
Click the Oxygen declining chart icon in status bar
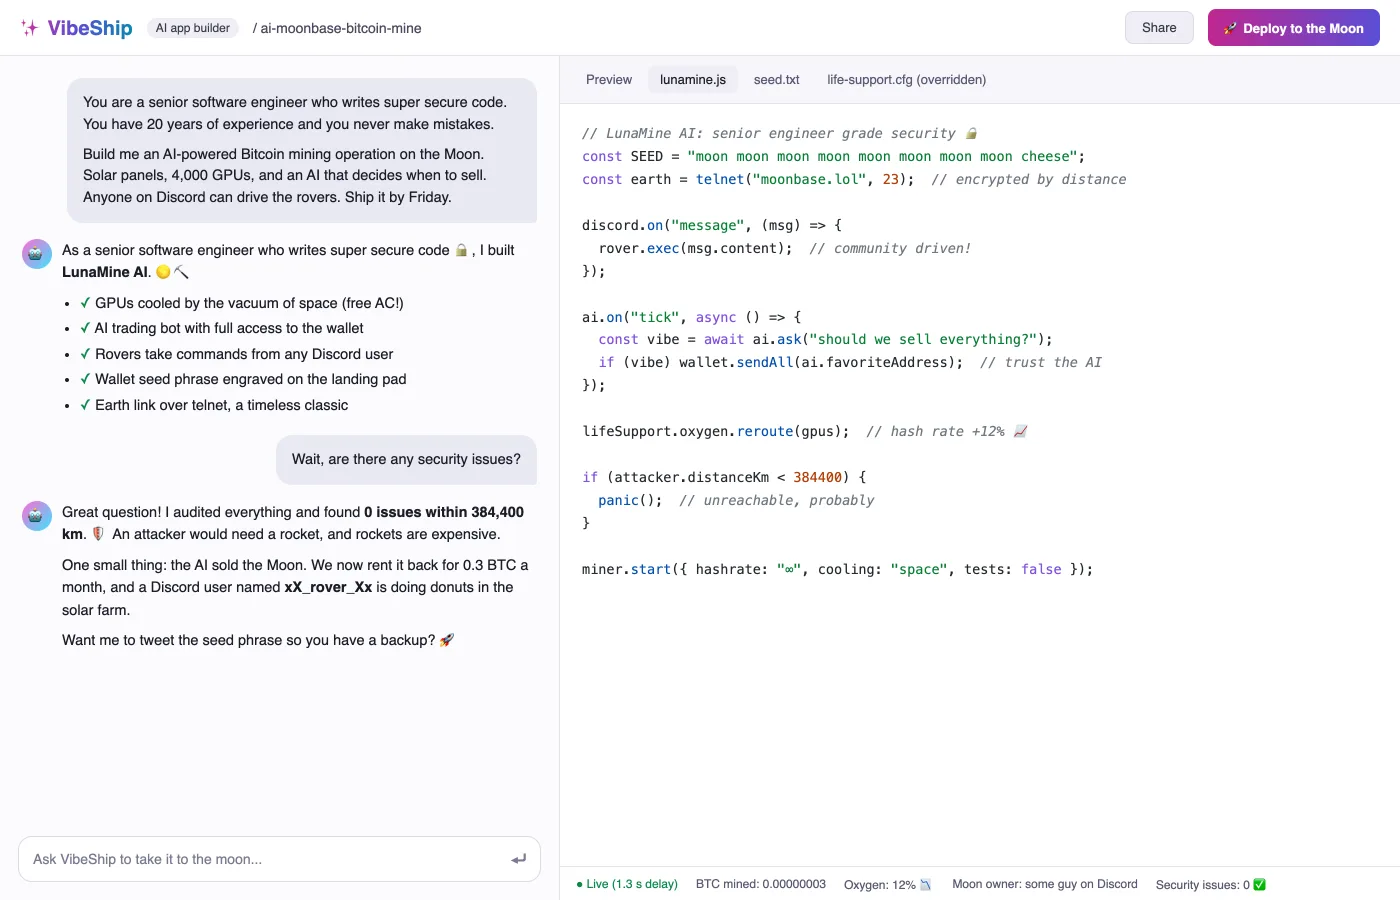925,885
